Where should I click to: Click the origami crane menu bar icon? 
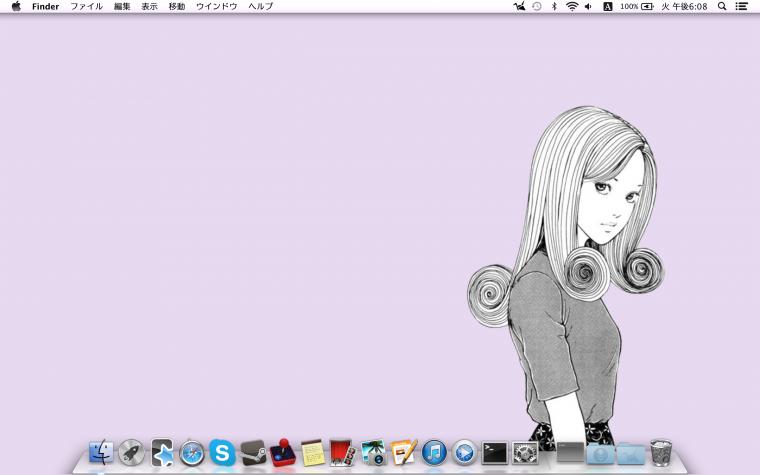point(520,6)
